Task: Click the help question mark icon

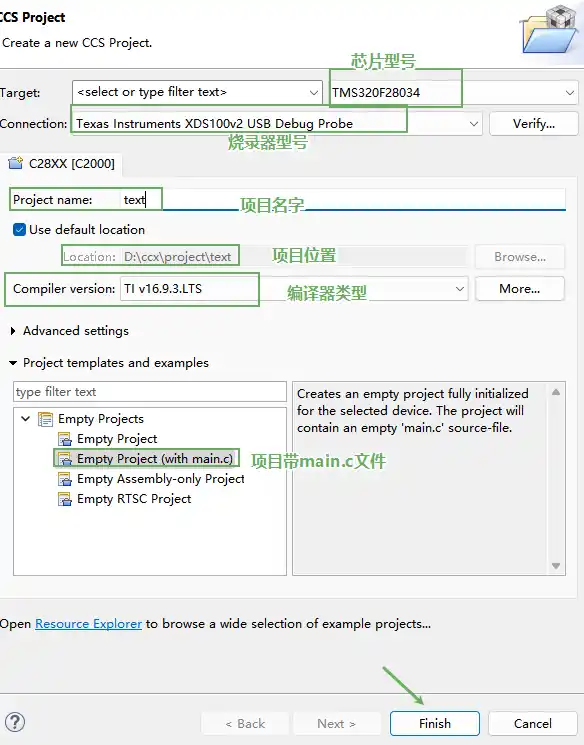Action: click(15, 722)
